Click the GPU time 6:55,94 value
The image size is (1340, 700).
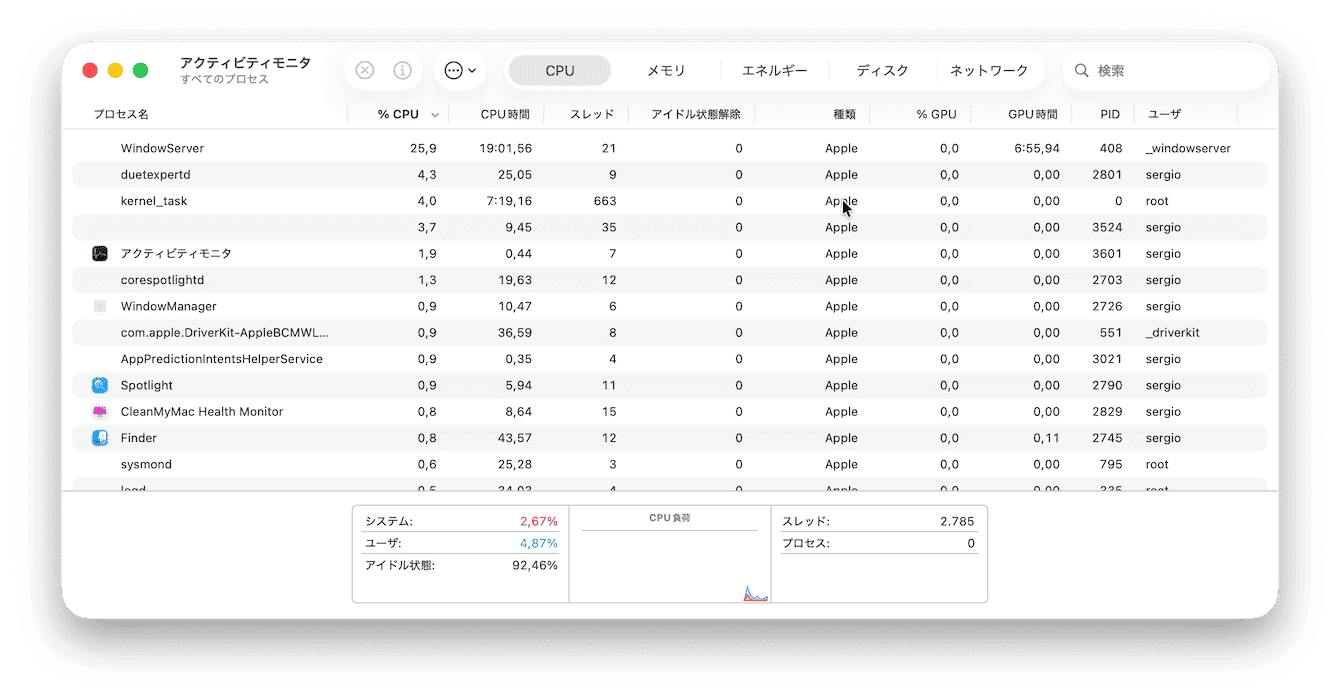click(x=1037, y=148)
